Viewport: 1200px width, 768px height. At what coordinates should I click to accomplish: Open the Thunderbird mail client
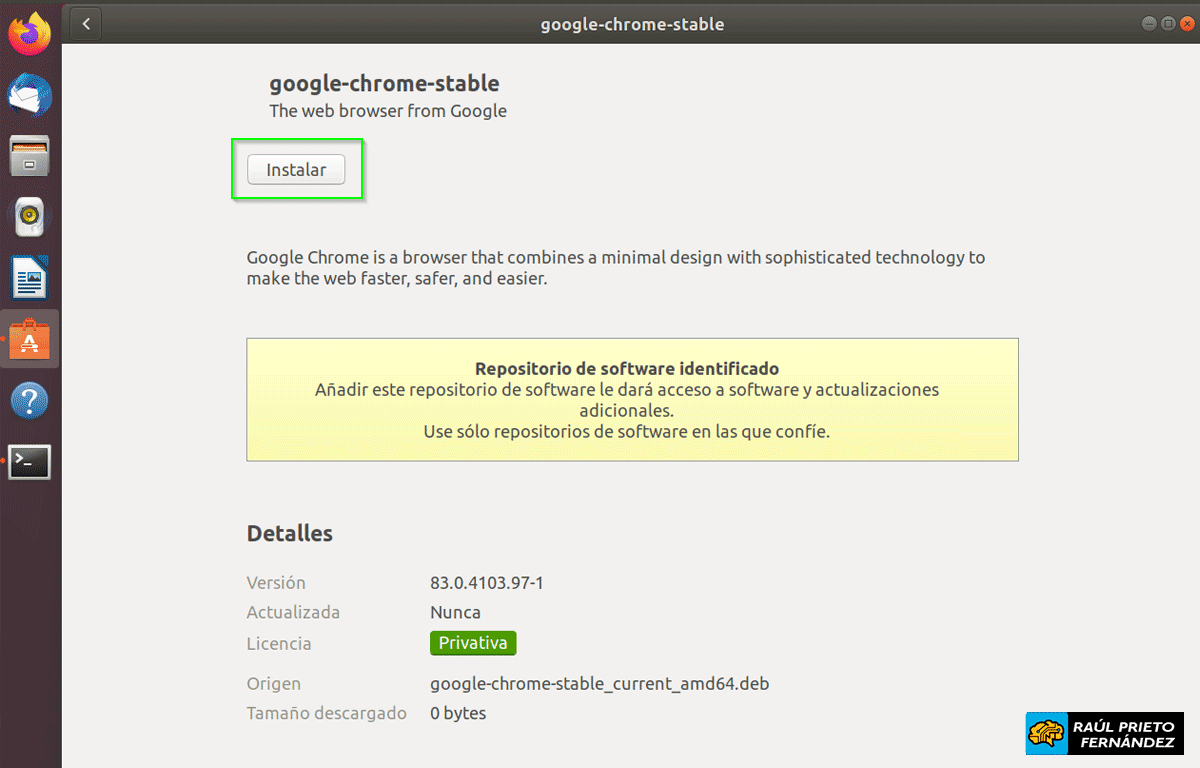[29, 95]
